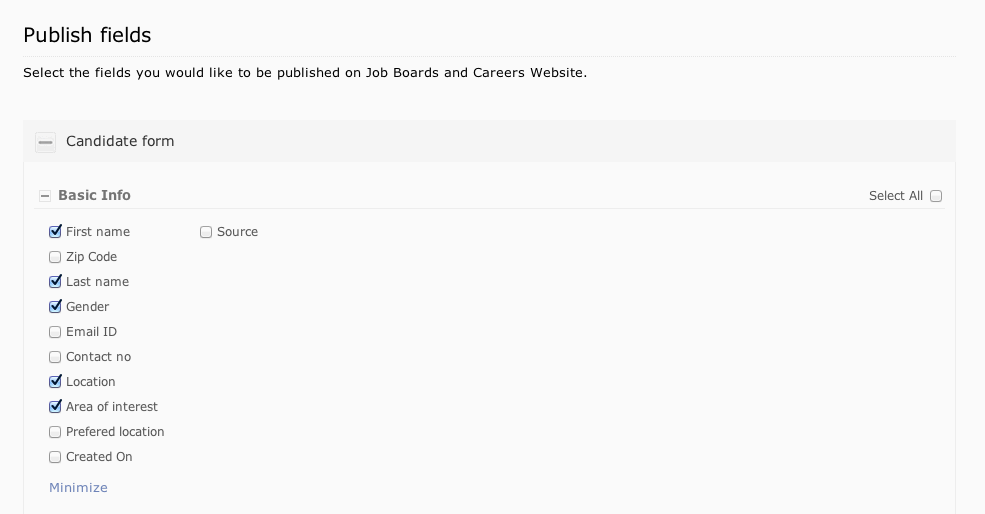Click the Basic Info heading text
The width and height of the screenshot is (985, 514).
point(94,195)
